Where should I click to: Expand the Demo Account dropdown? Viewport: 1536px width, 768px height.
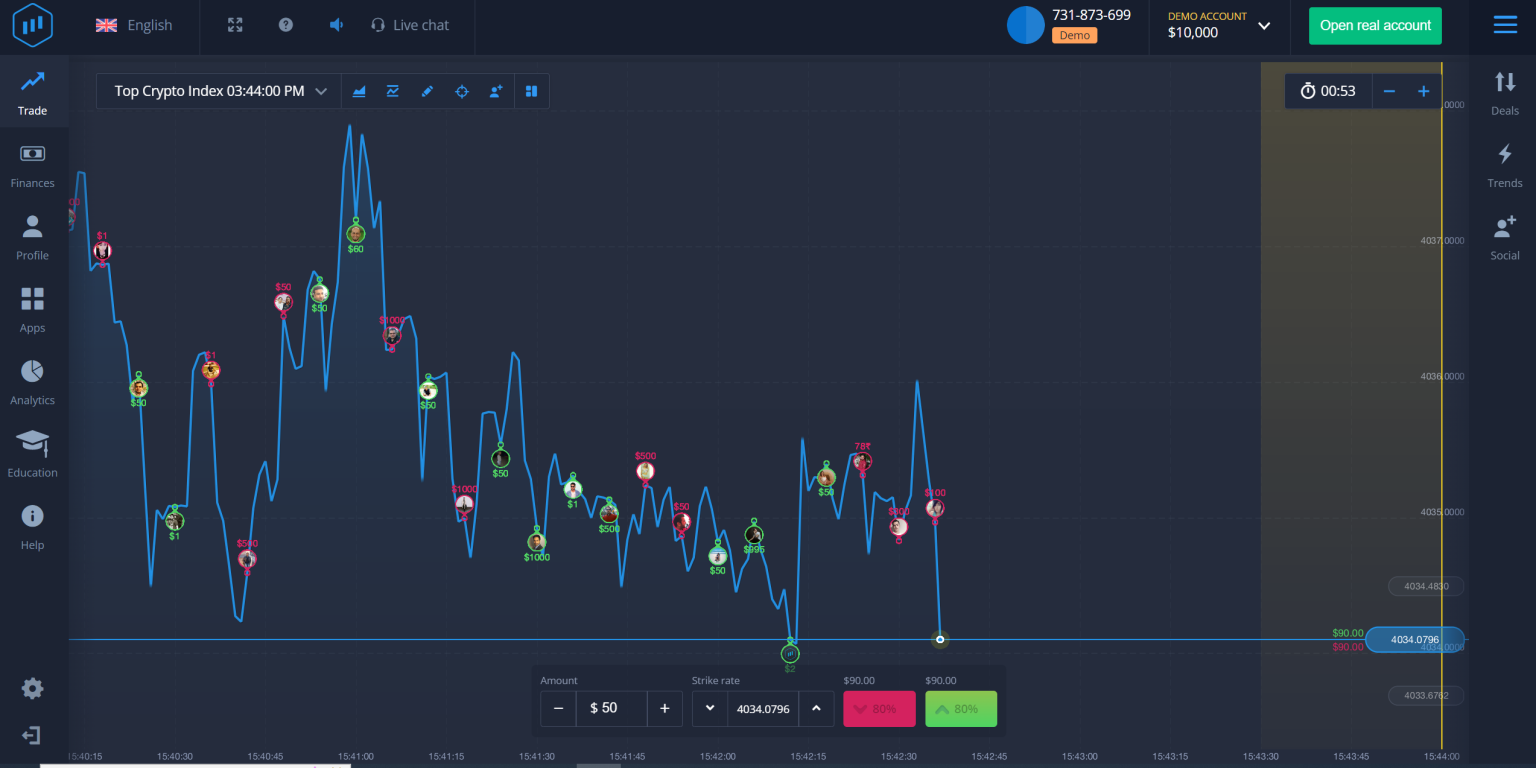tap(1264, 27)
